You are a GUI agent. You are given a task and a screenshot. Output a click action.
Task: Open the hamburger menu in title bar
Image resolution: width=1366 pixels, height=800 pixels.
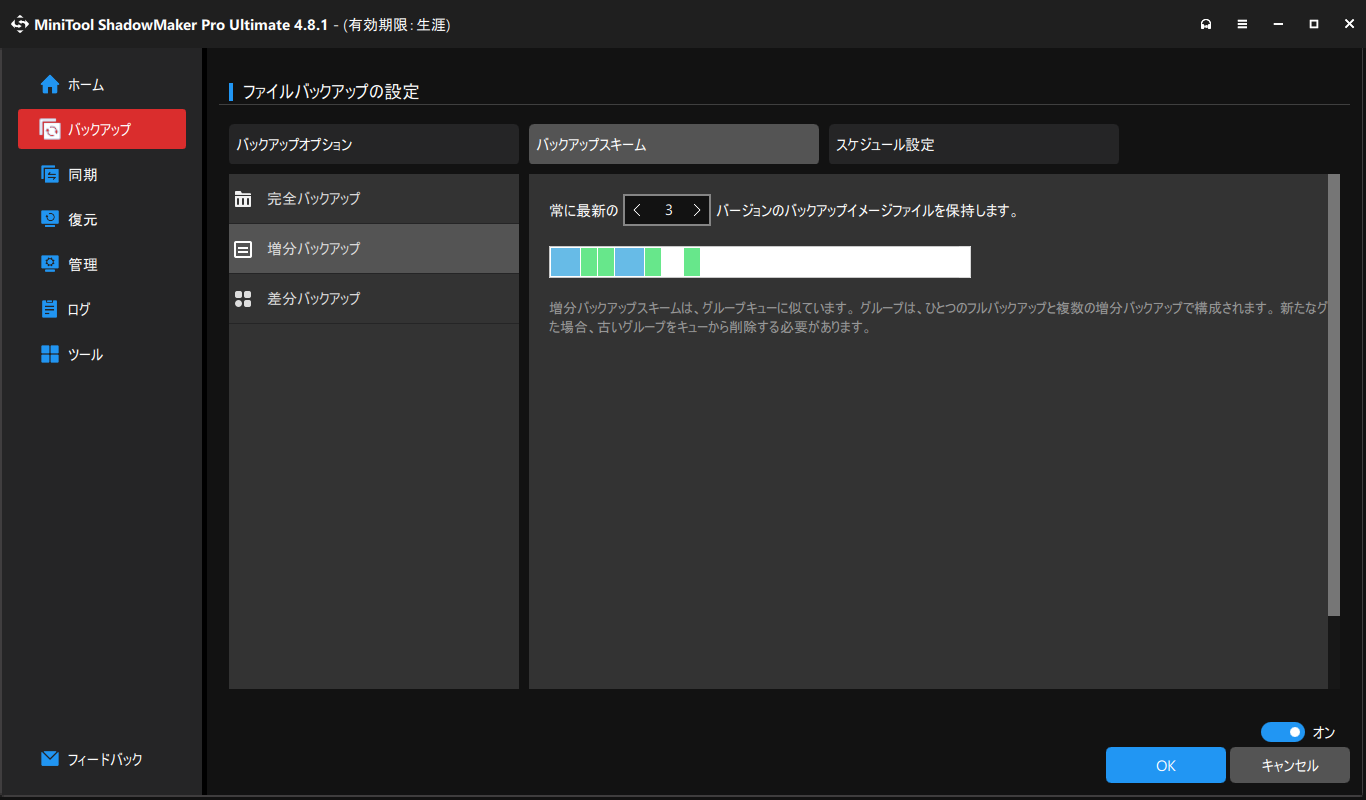(1242, 24)
